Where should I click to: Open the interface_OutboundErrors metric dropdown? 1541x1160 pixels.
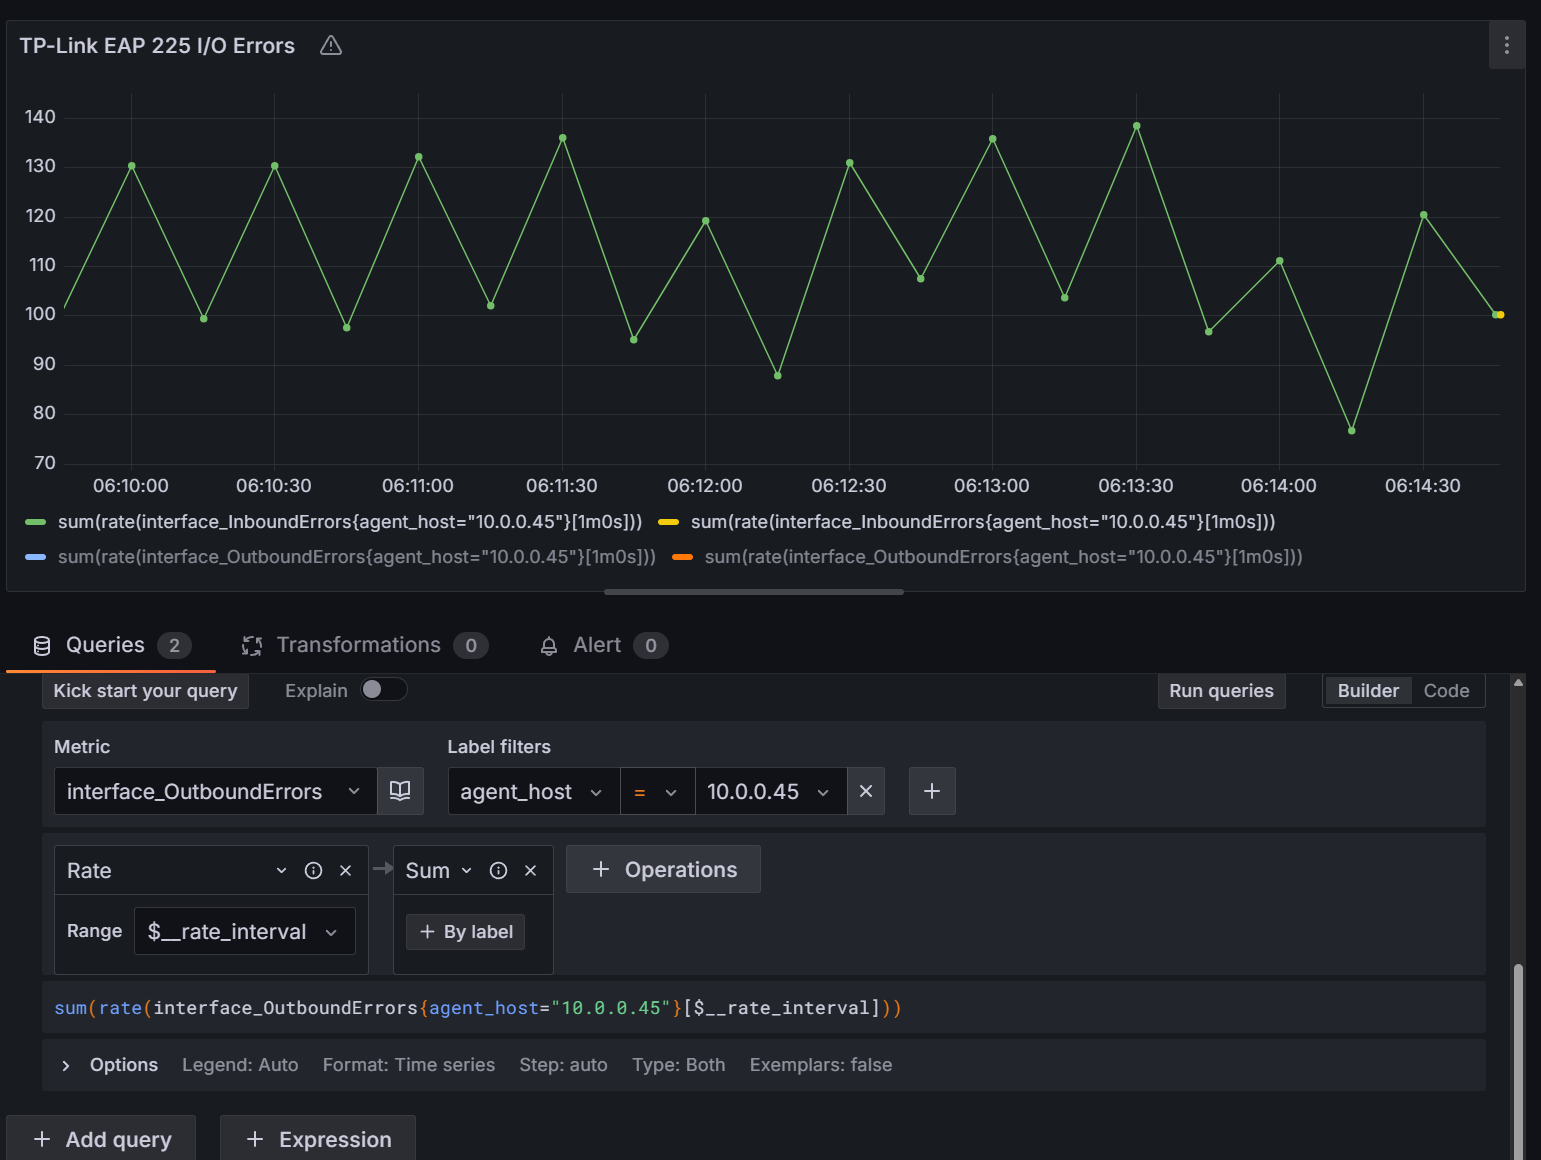214,791
